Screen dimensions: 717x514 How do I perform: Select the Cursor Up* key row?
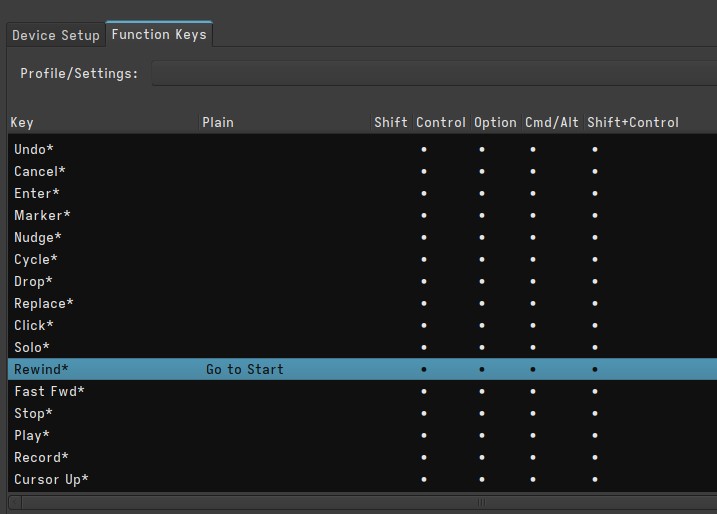click(51, 479)
